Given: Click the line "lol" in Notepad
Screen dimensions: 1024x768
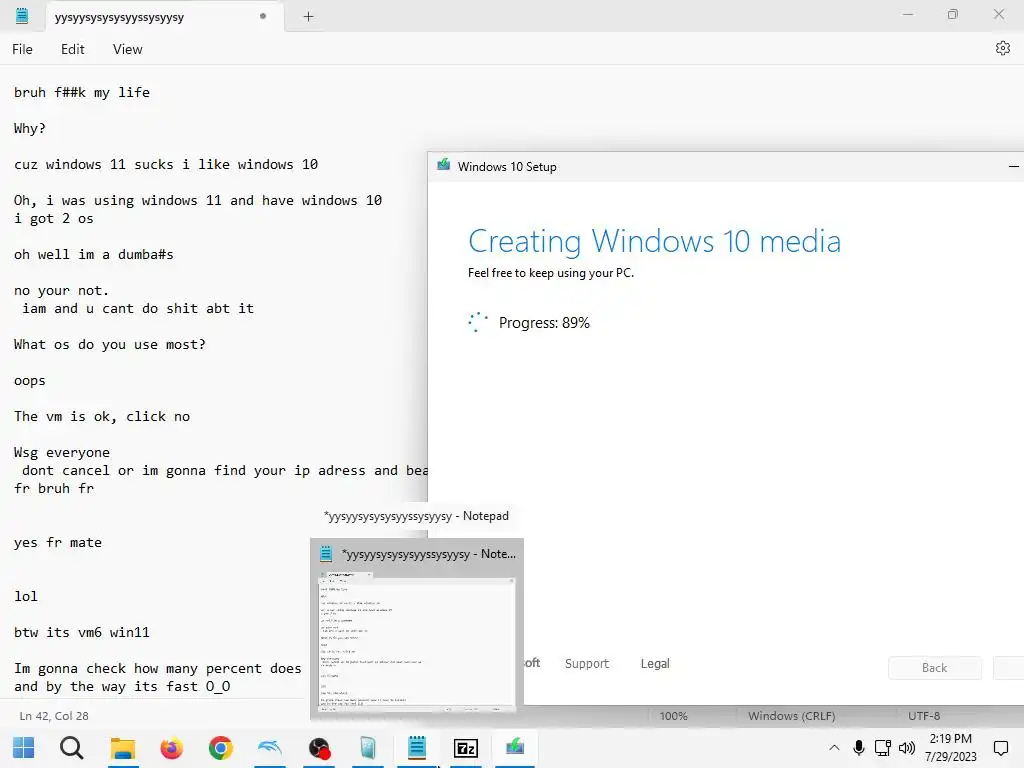Looking at the screenshot, I should pyautogui.click(x=25, y=596).
